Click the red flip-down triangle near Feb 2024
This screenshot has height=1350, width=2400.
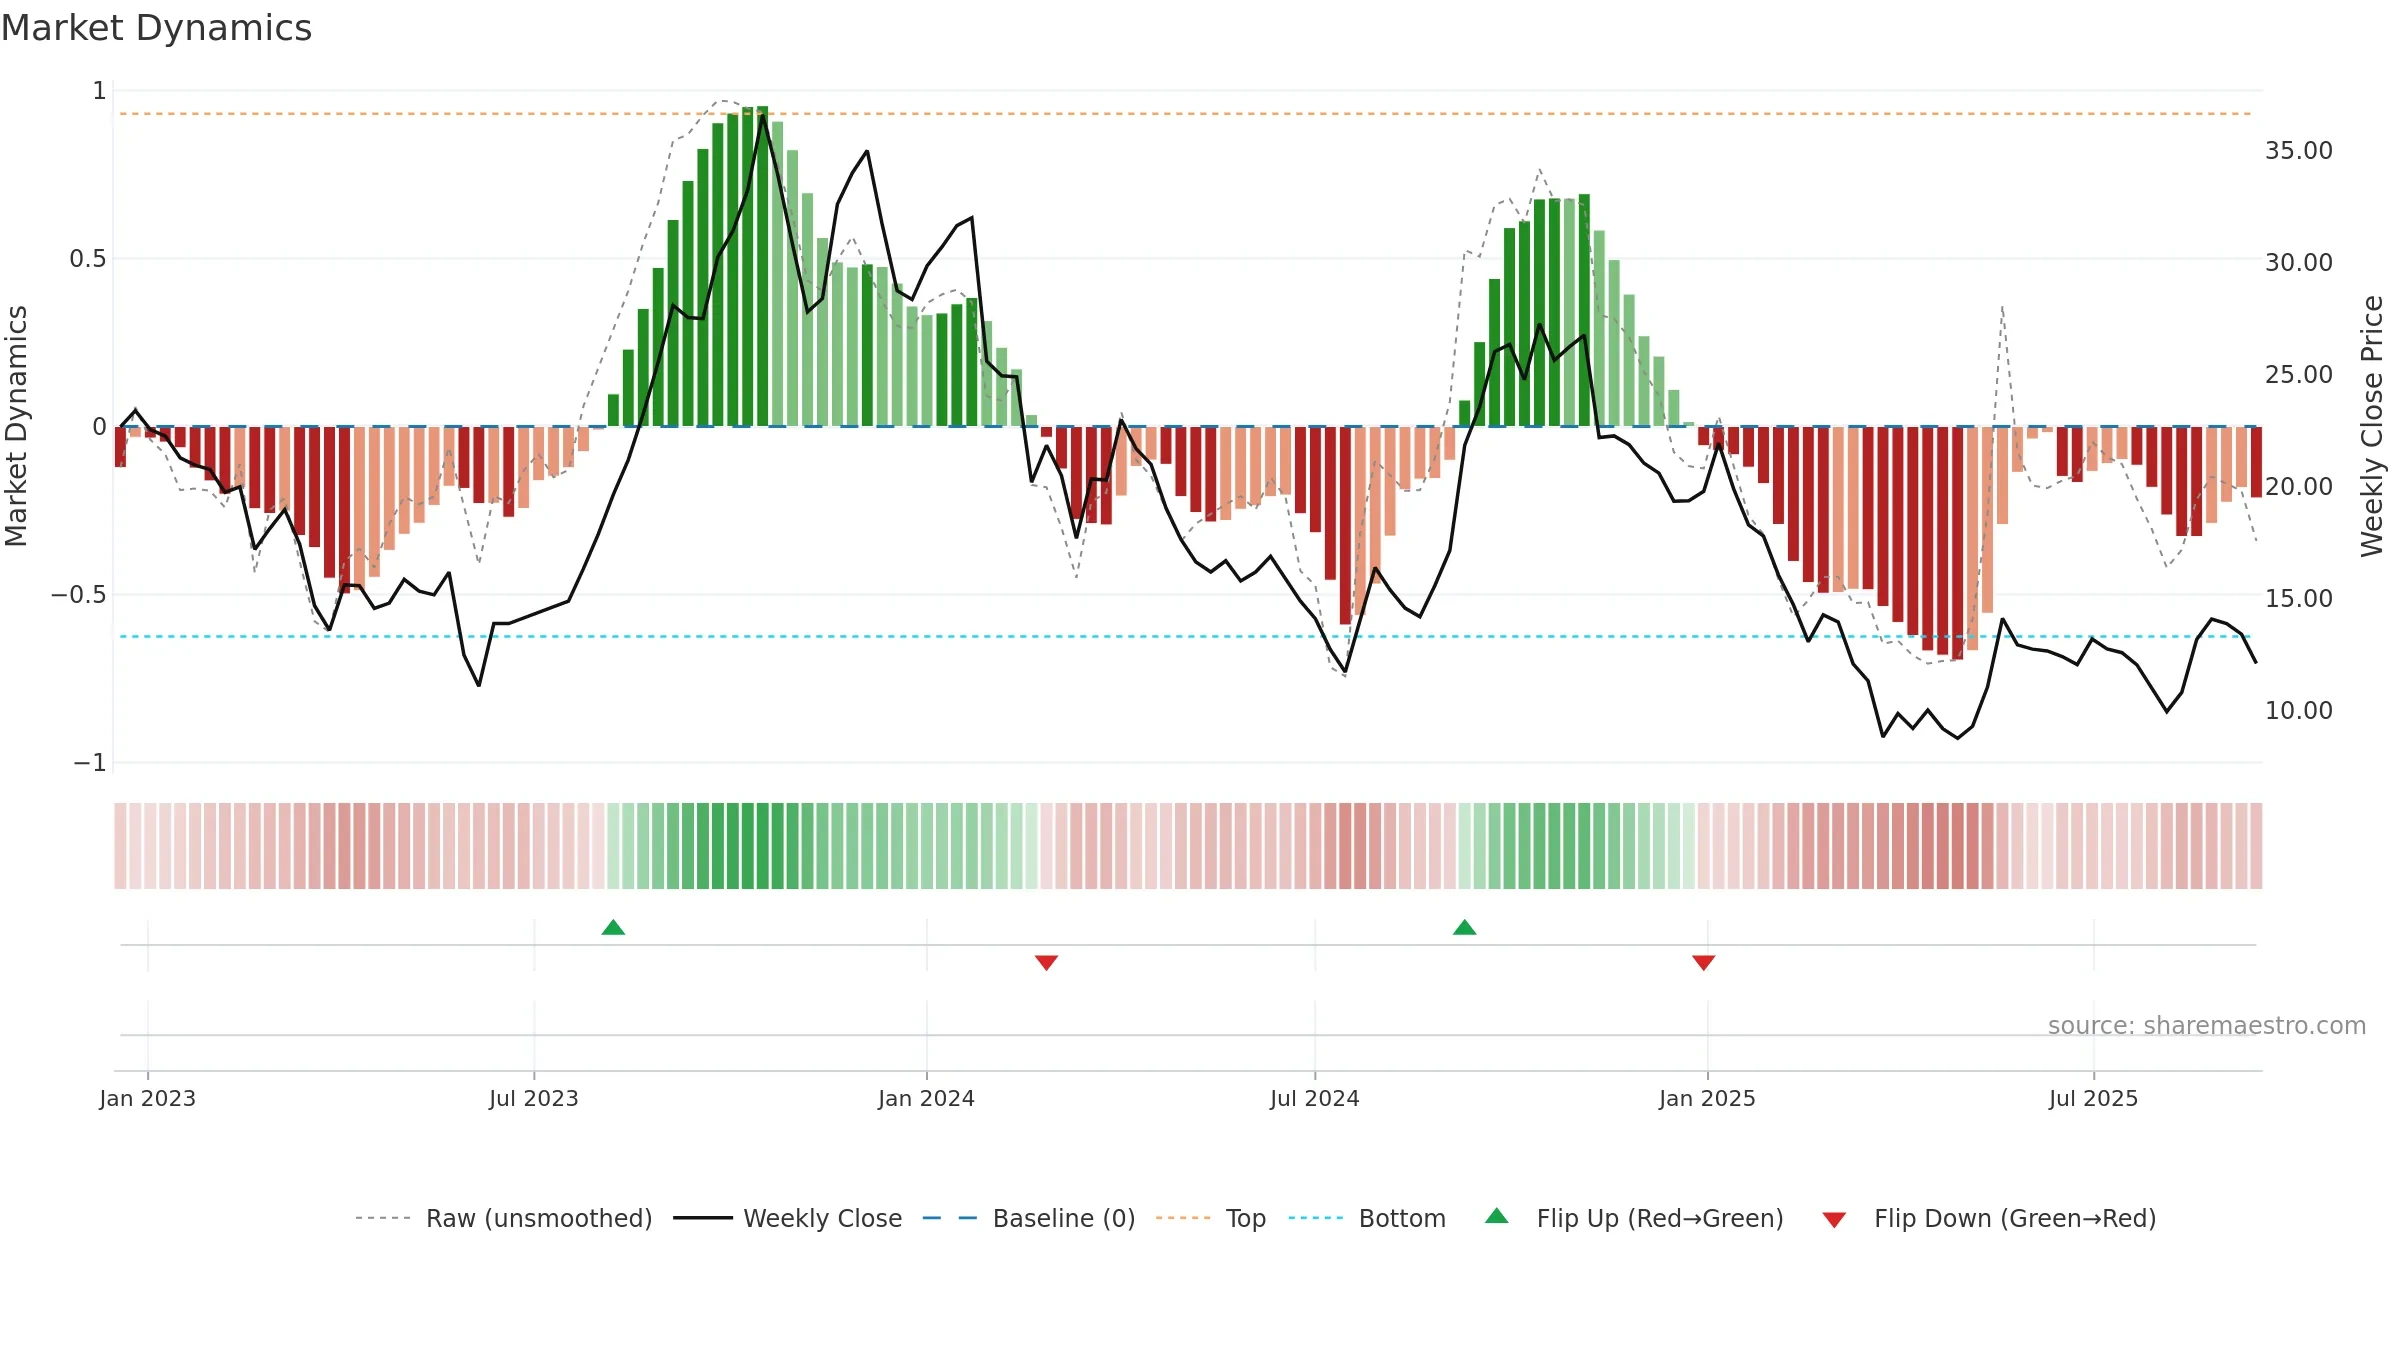(1046, 962)
